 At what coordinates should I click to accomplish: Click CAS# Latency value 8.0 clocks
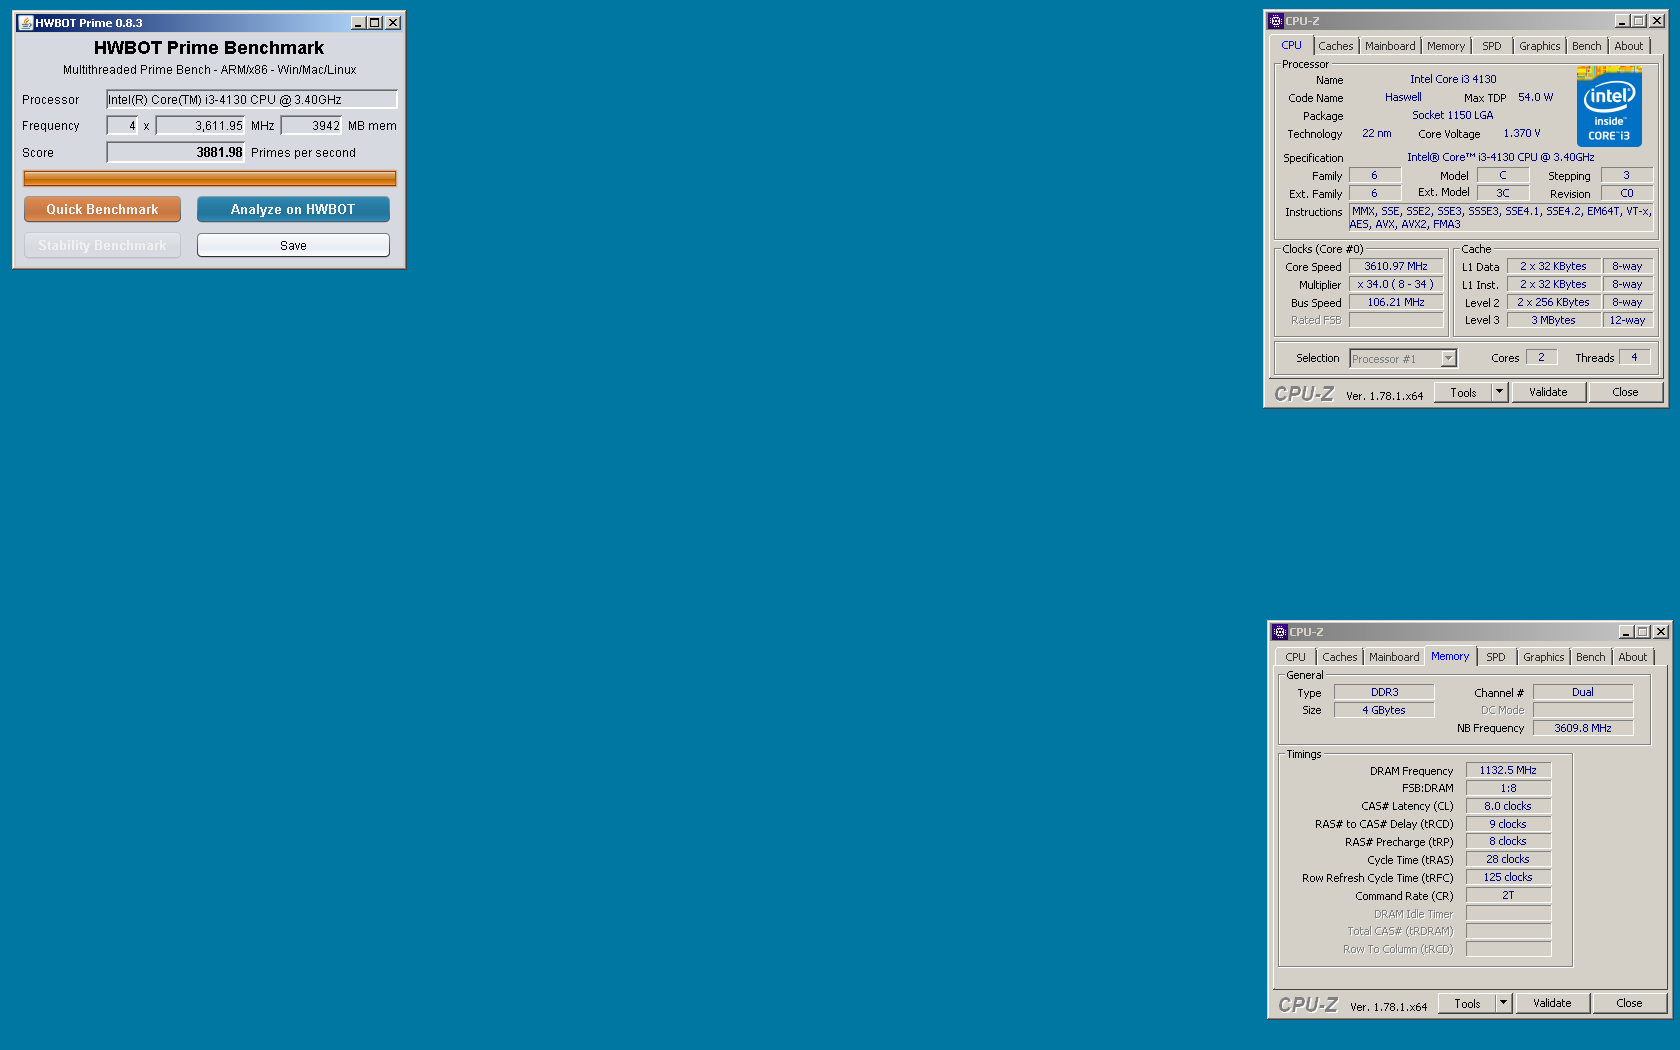click(x=1508, y=806)
